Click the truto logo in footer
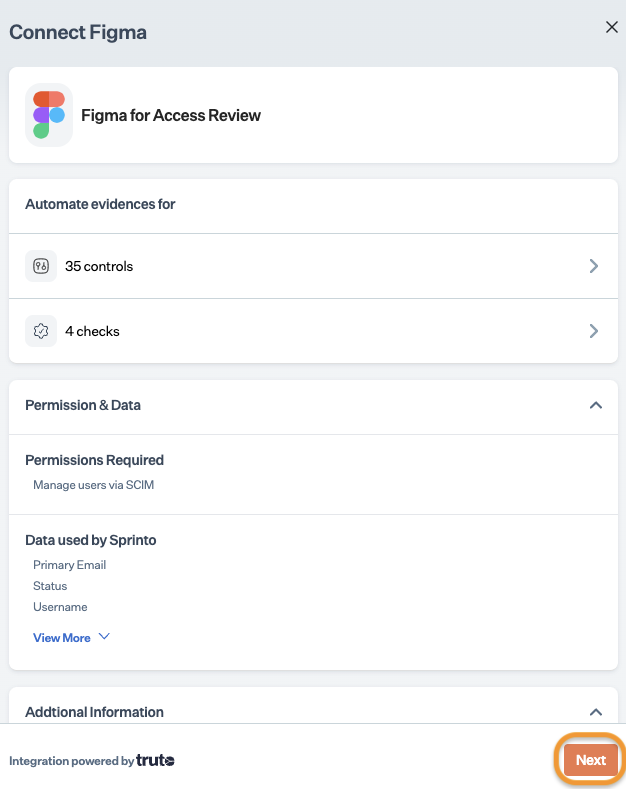The width and height of the screenshot is (626, 789). click(x=155, y=760)
